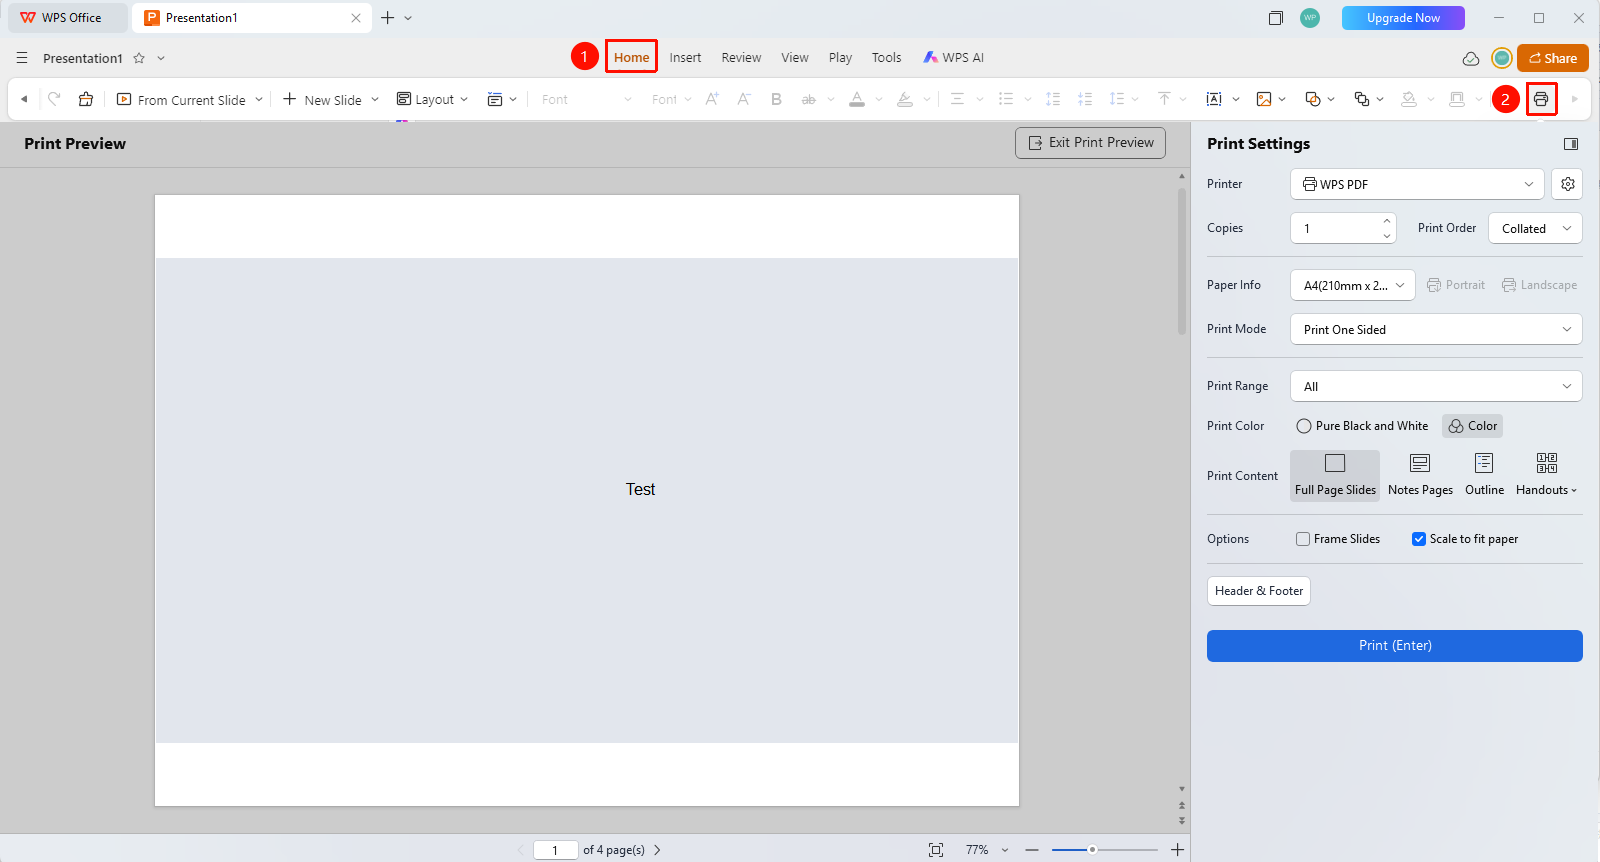
Task: Click the blue Print (Enter) button
Action: pyautogui.click(x=1395, y=646)
